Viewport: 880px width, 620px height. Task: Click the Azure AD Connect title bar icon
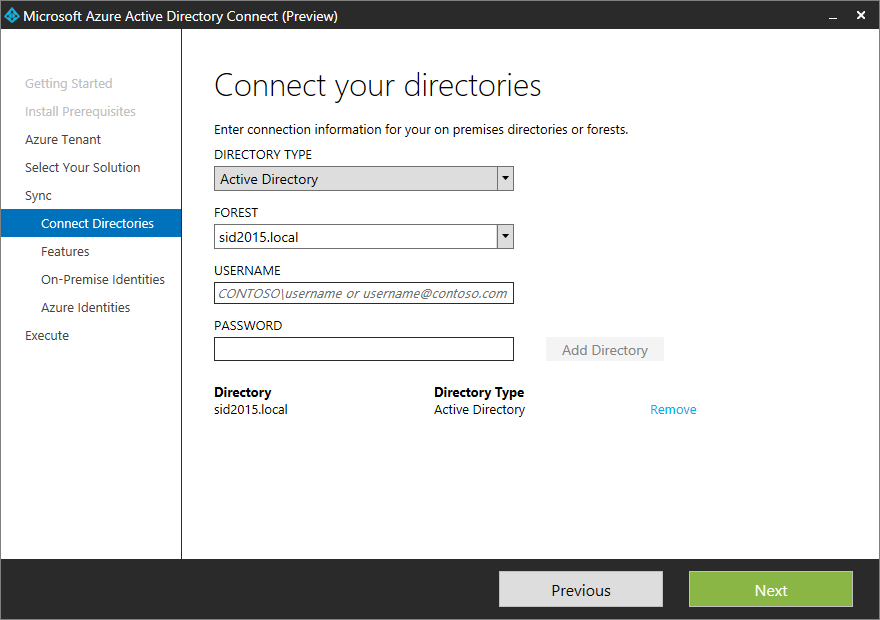(x=14, y=15)
